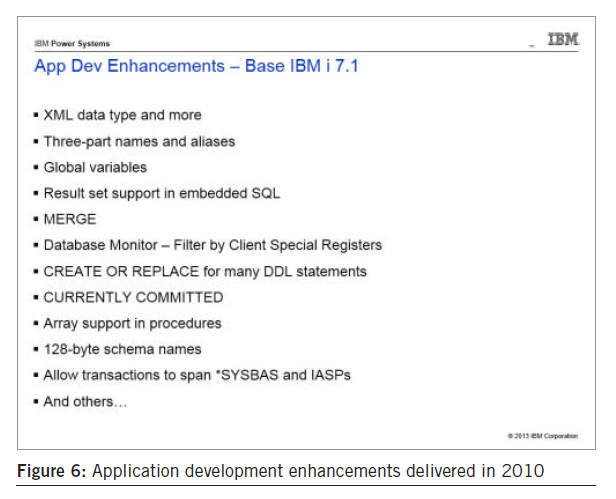Select the 'IBM Power Systems' header text
Image resolution: width=616 pixels, height=499 pixels.
(72, 44)
